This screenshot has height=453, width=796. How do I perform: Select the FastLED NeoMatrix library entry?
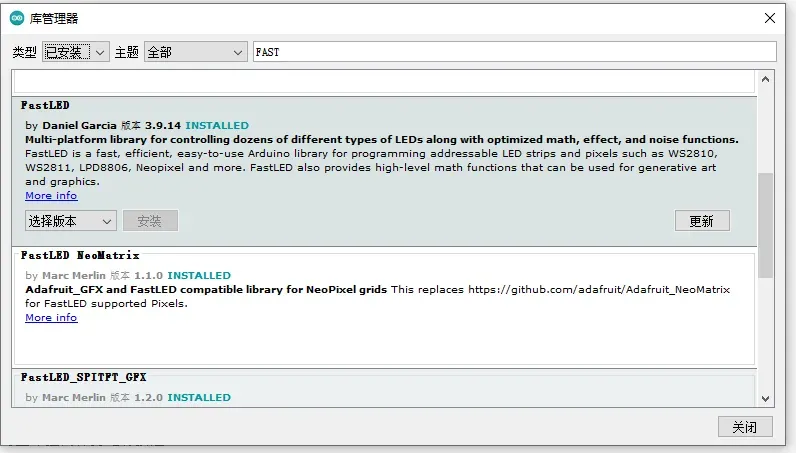pos(80,255)
